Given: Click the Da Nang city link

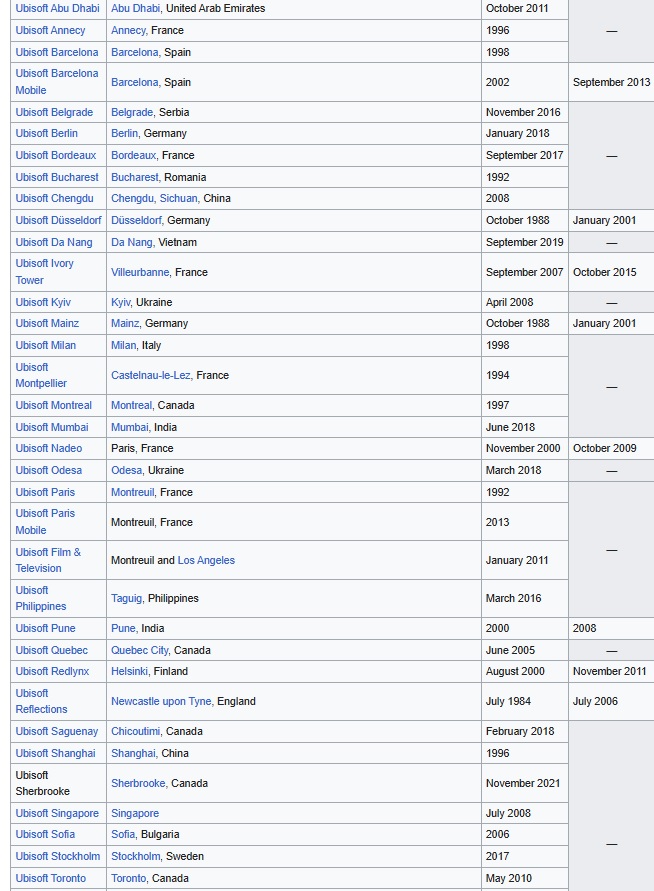Looking at the screenshot, I should click(132, 242).
